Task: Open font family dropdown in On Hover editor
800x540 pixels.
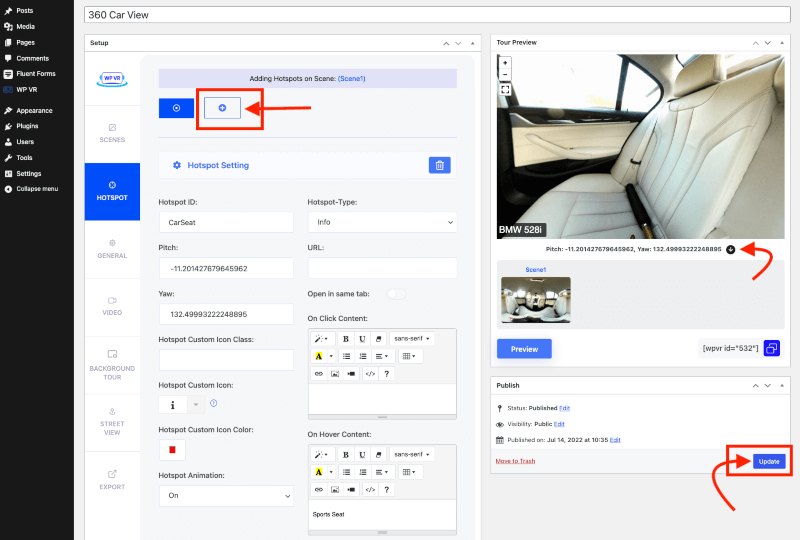Action: (411, 454)
